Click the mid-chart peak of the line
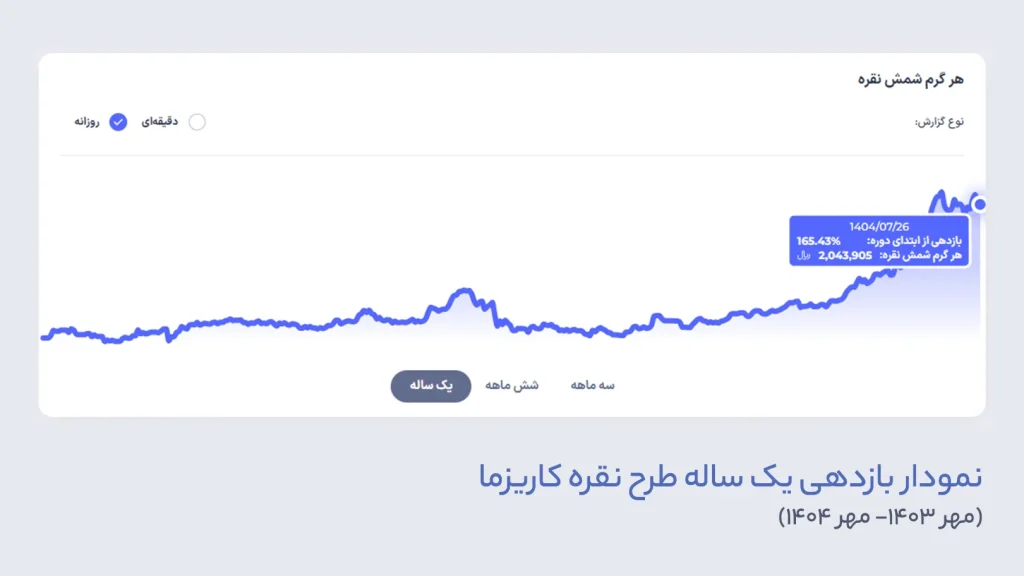Image resolution: width=1024 pixels, height=576 pixels. pyautogui.click(x=461, y=291)
